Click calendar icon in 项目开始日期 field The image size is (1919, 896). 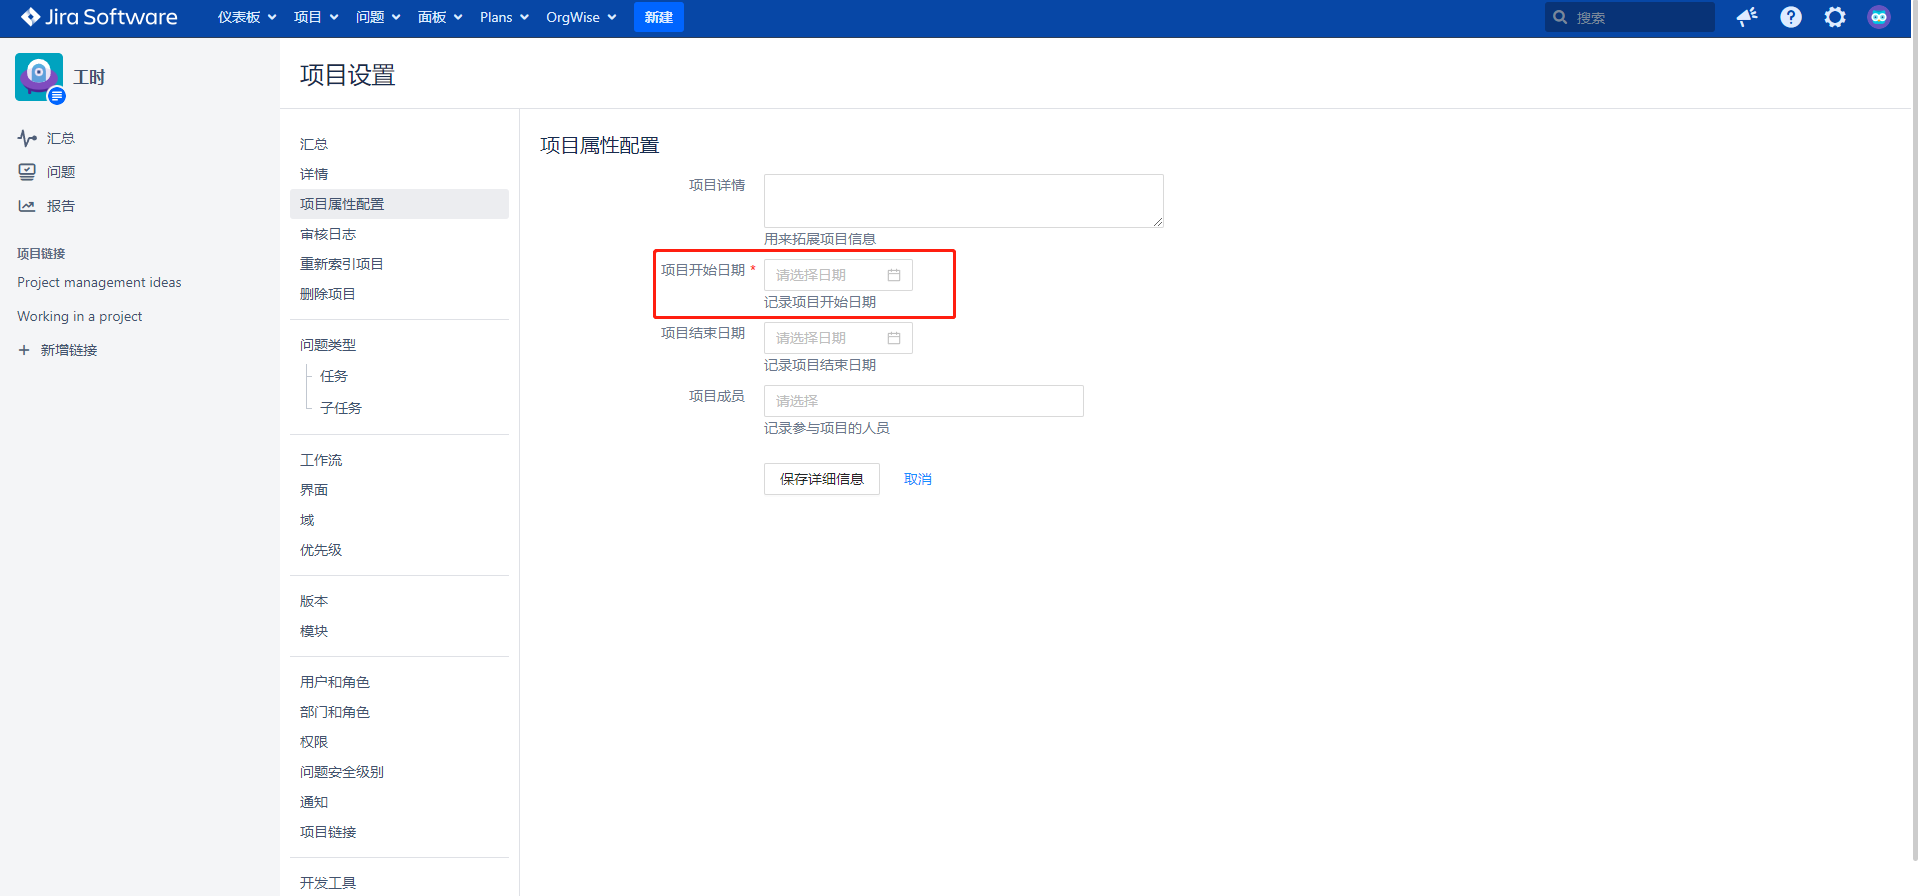pos(894,275)
